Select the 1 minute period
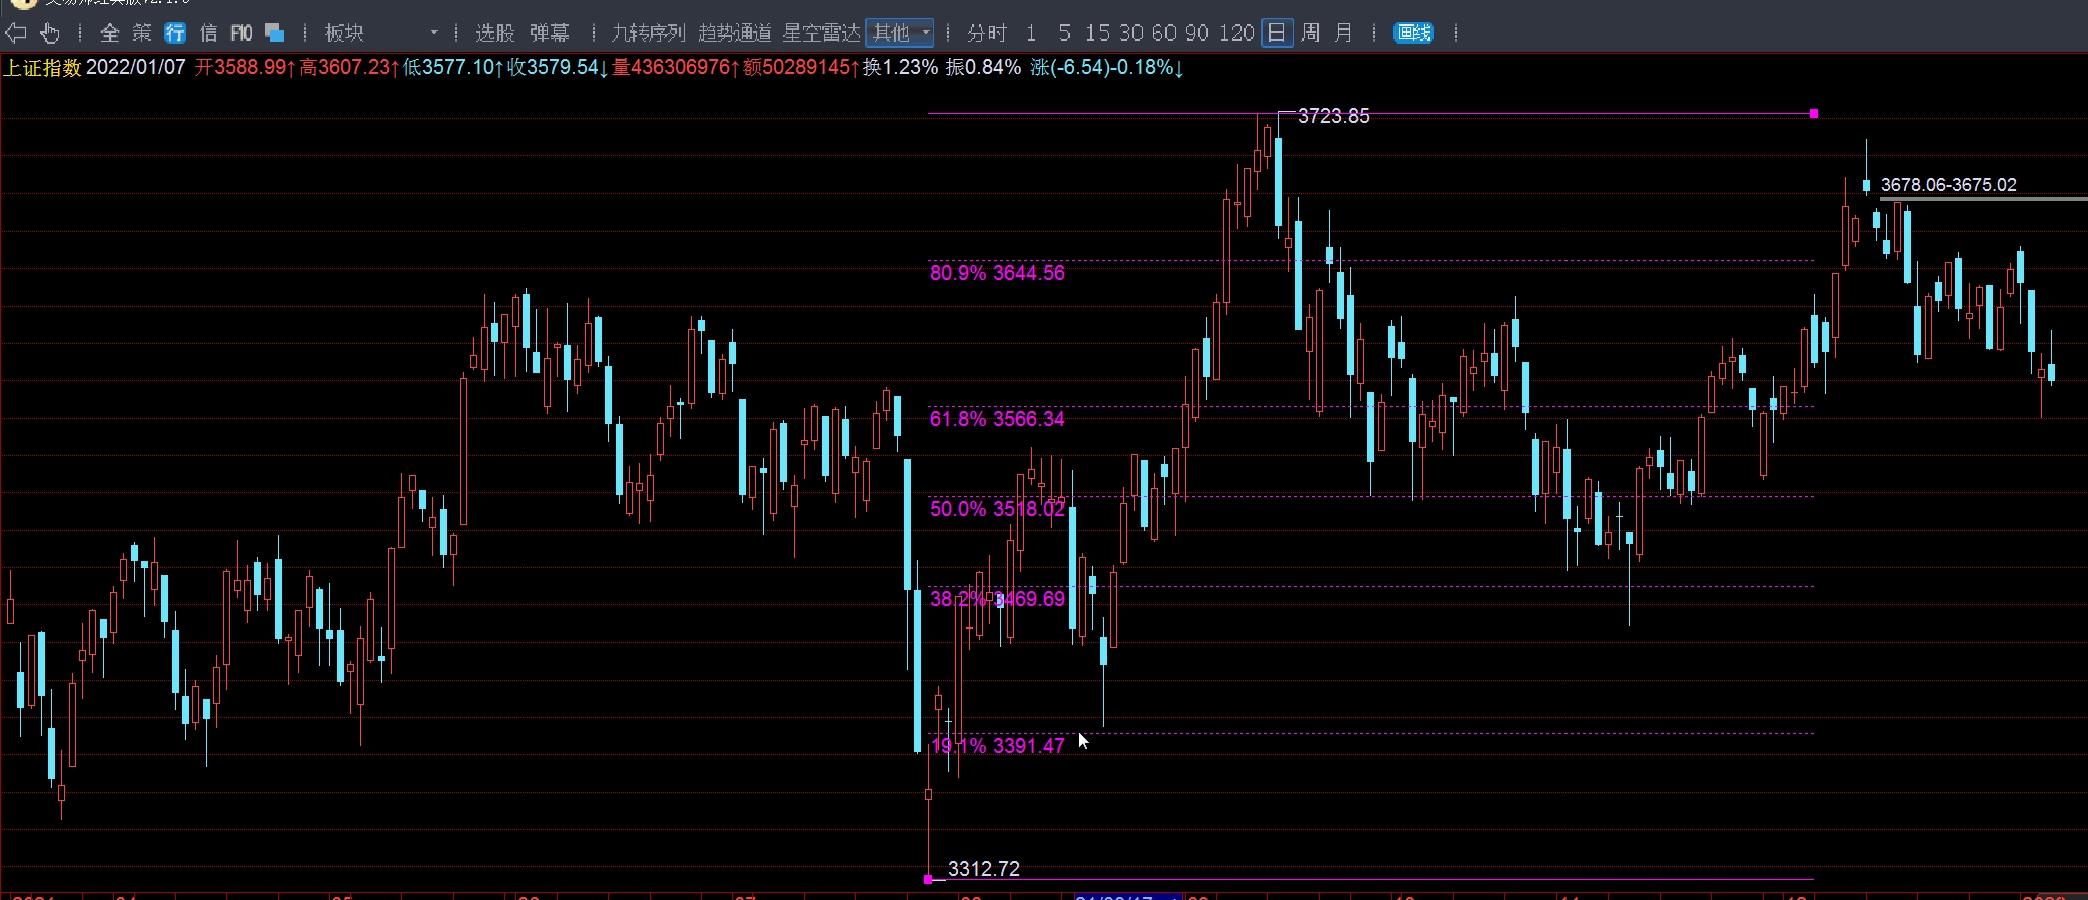This screenshot has height=900, width=2088. 1031,33
